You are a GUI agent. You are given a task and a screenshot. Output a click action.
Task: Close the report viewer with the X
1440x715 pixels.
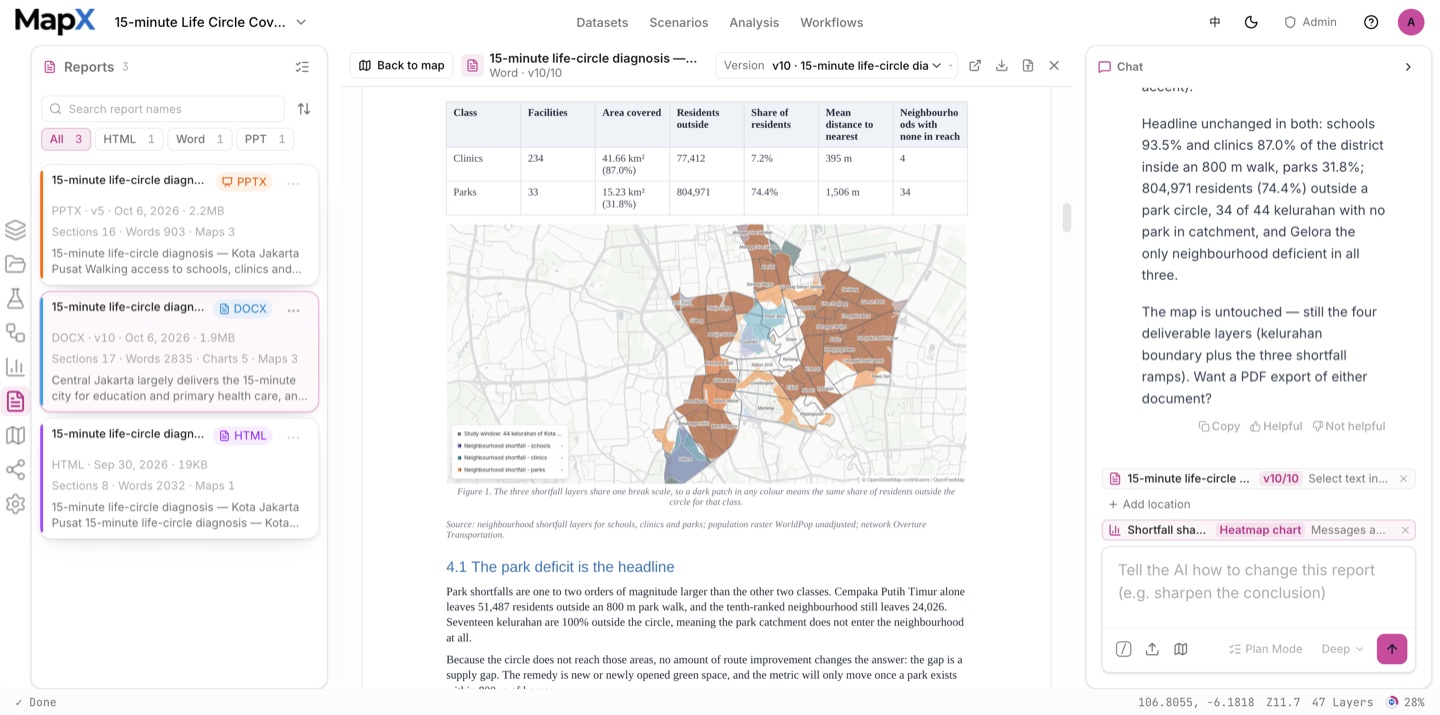[1054, 65]
